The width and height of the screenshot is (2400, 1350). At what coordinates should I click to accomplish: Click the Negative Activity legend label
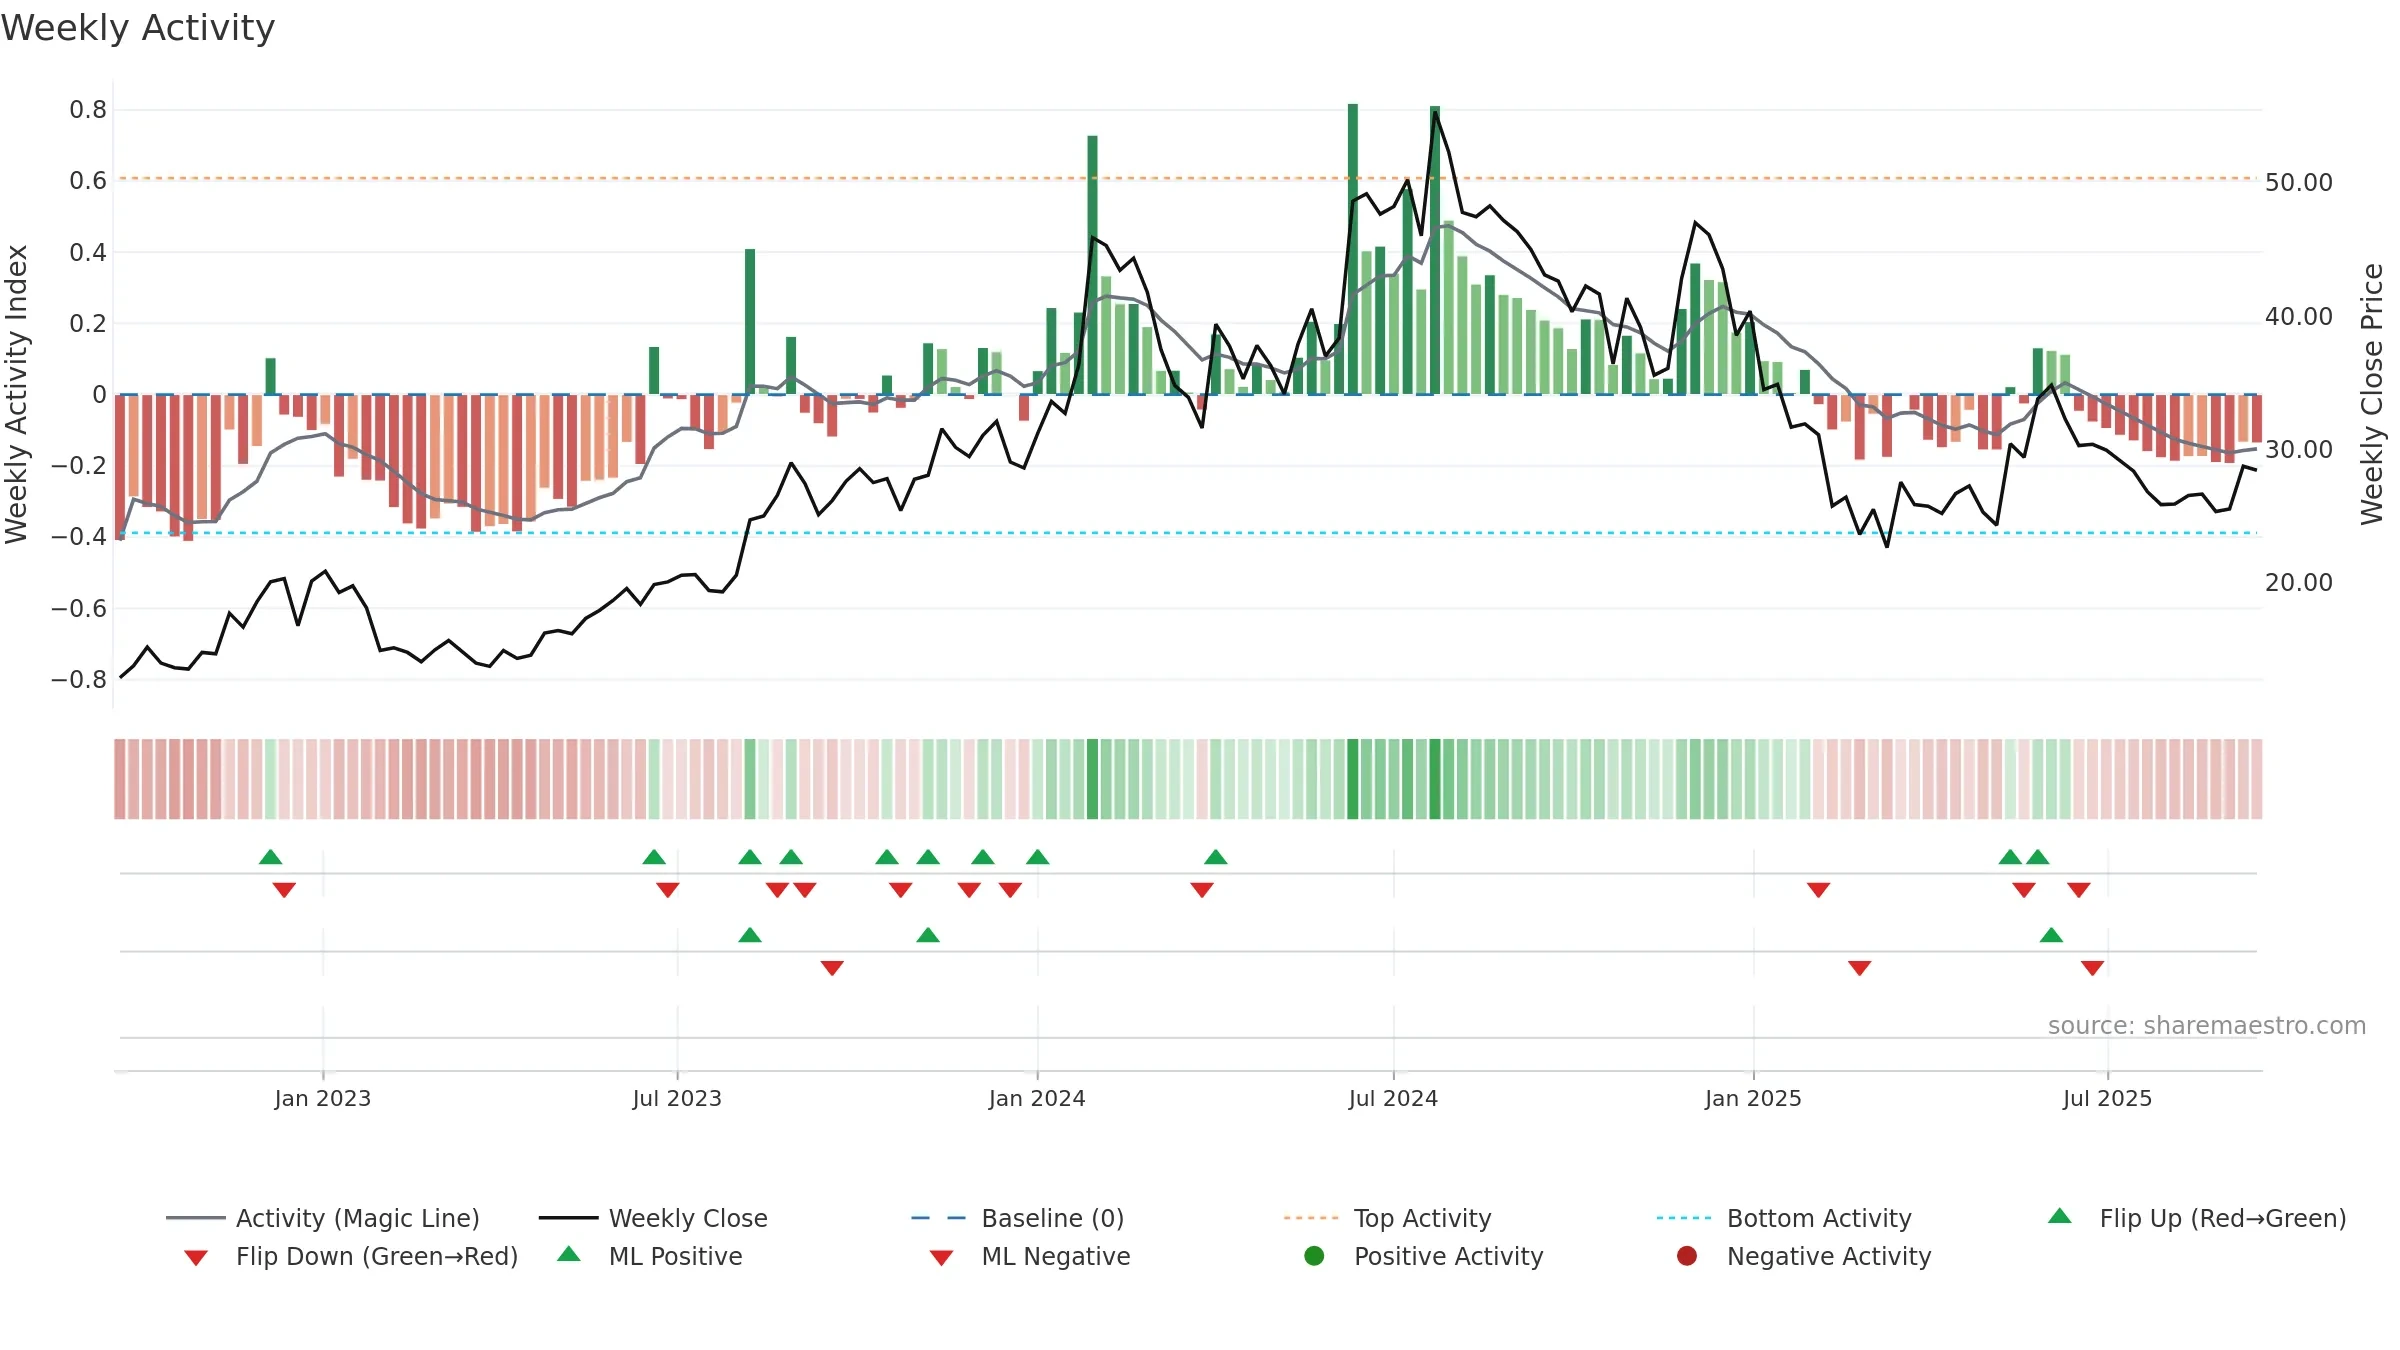point(1828,1256)
